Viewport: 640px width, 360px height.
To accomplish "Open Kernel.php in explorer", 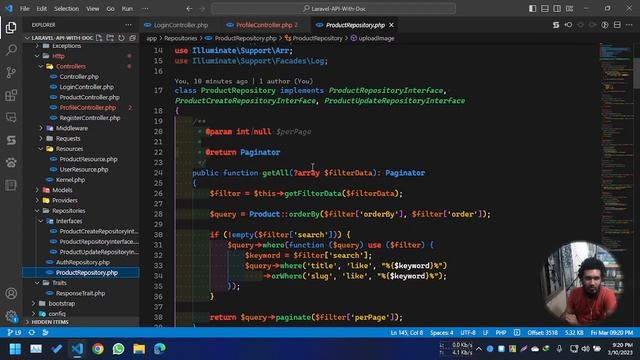I will 70,180.
